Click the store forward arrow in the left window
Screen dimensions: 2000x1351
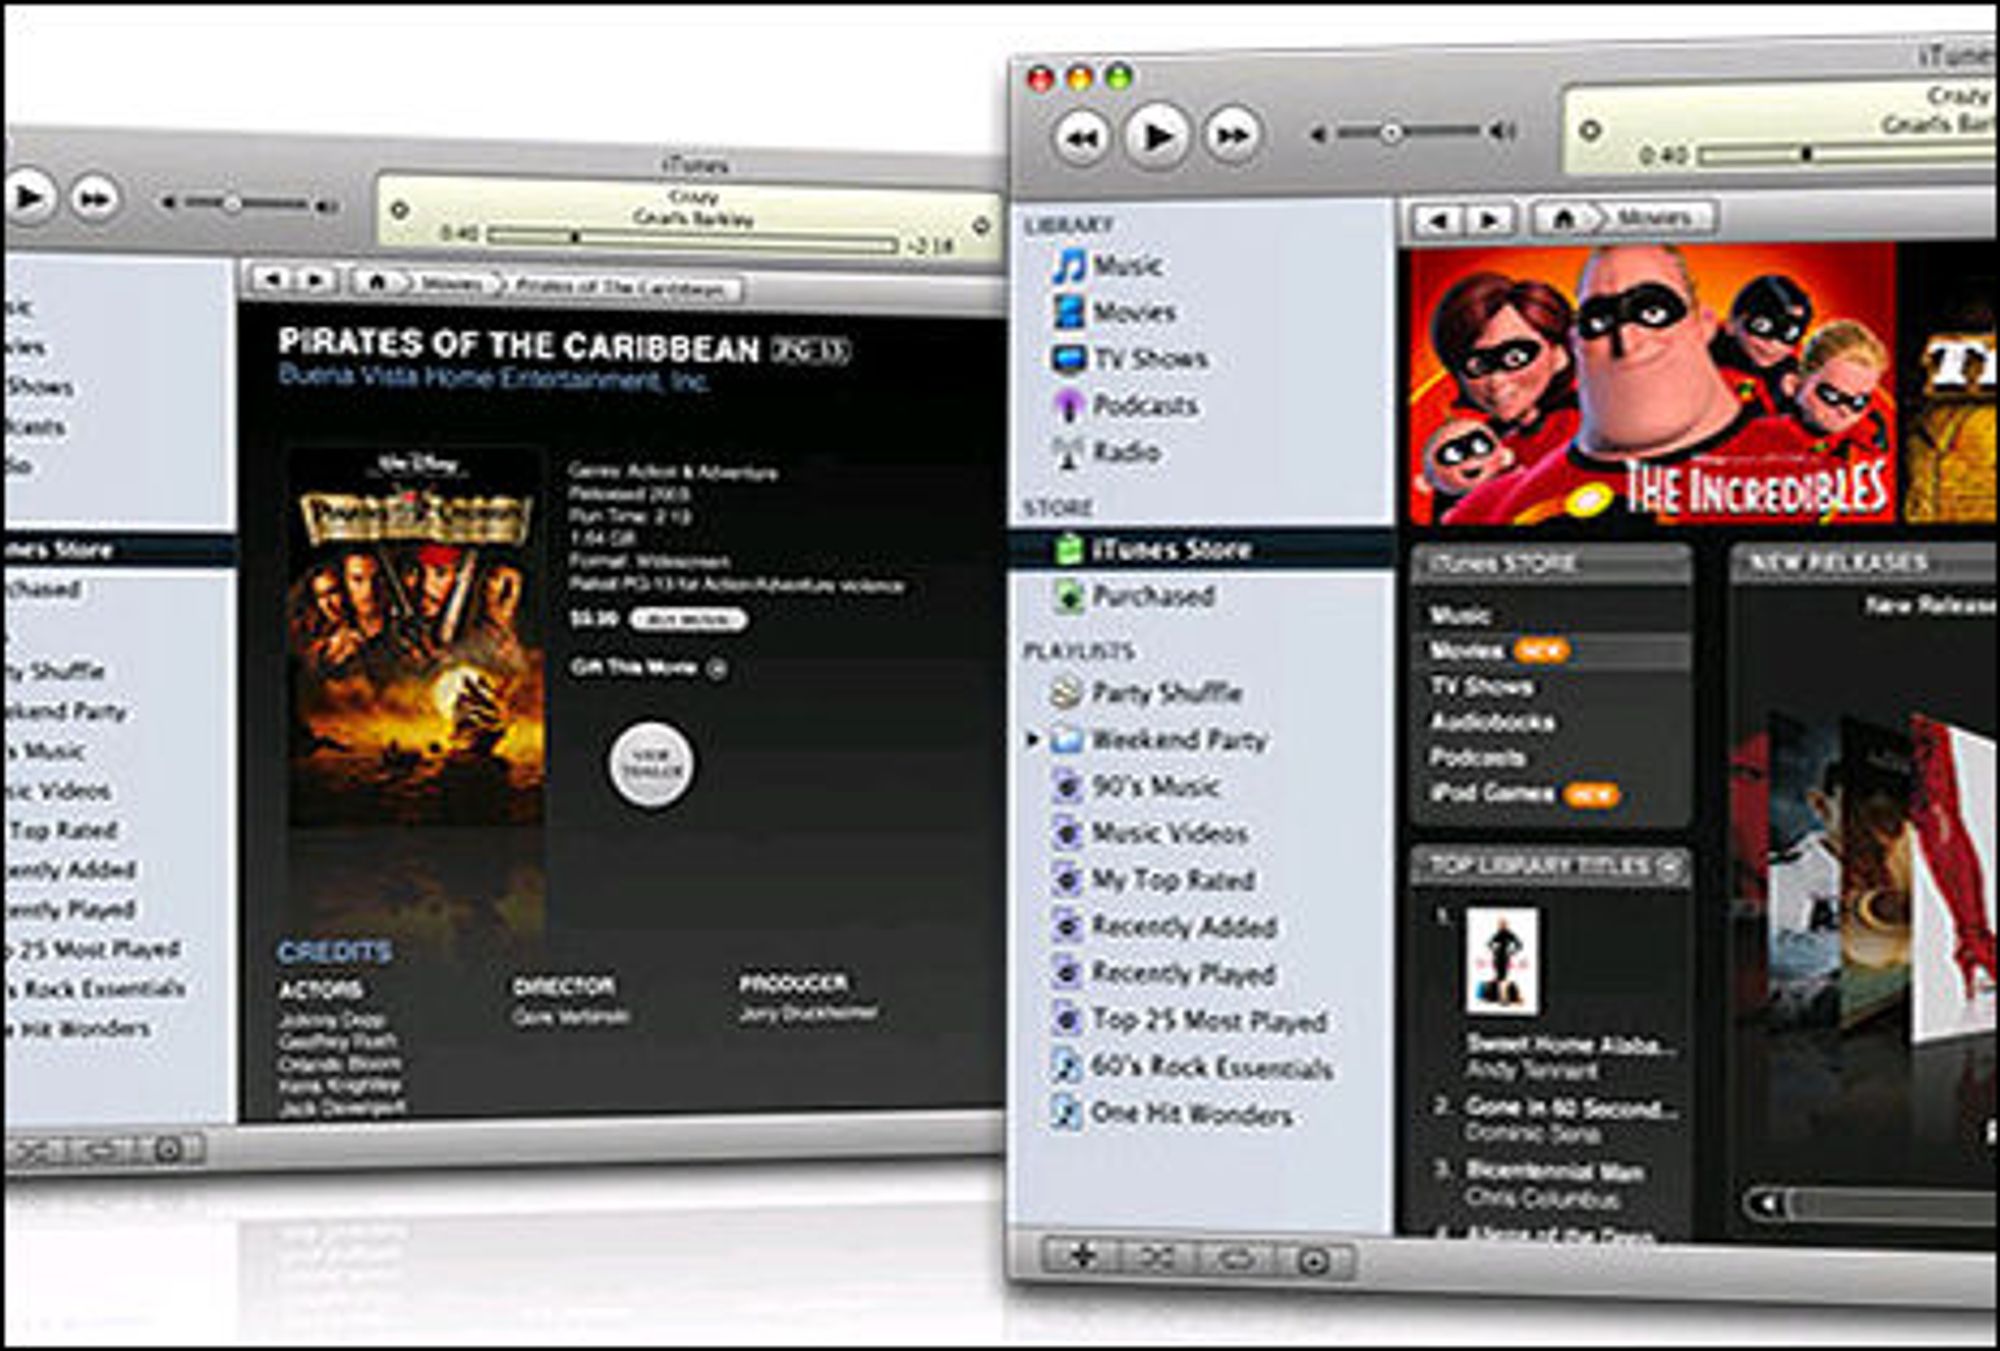pyautogui.click(x=315, y=280)
